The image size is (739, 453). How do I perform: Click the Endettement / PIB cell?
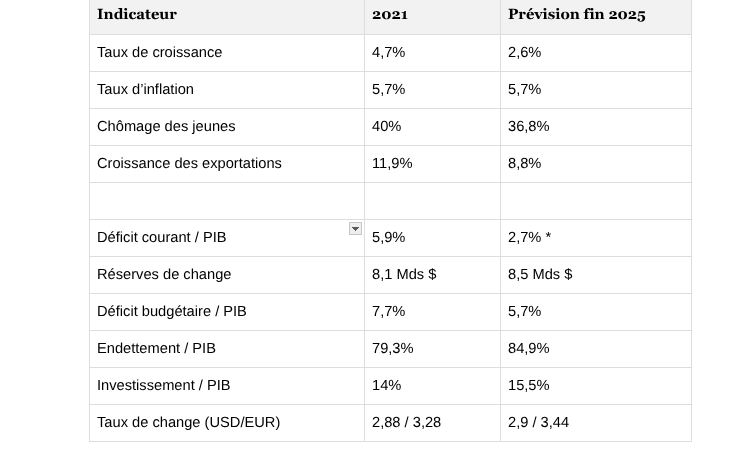click(156, 348)
